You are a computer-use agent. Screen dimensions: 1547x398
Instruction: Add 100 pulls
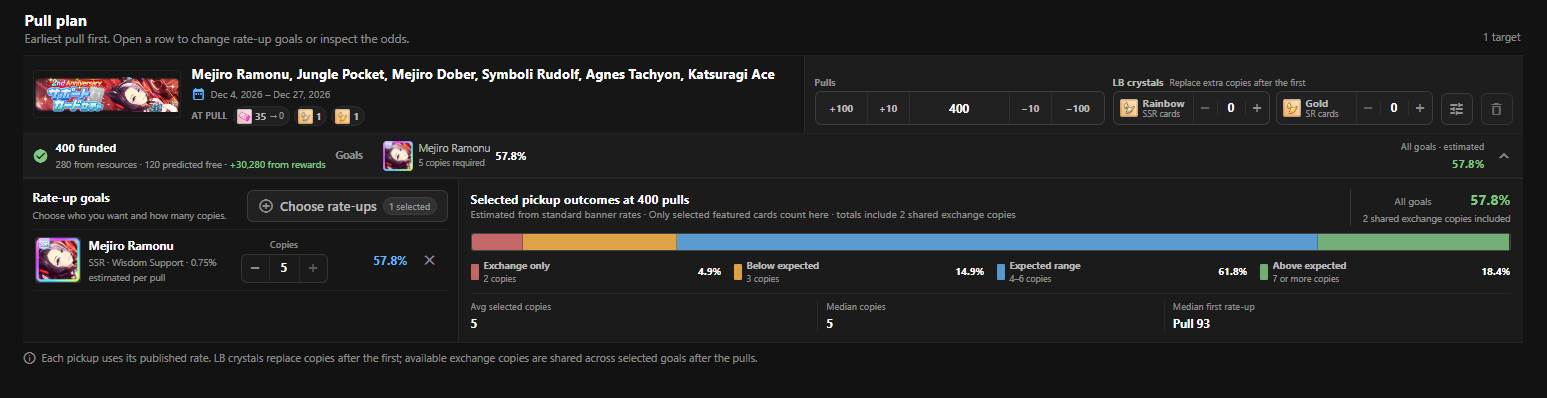(x=841, y=108)
